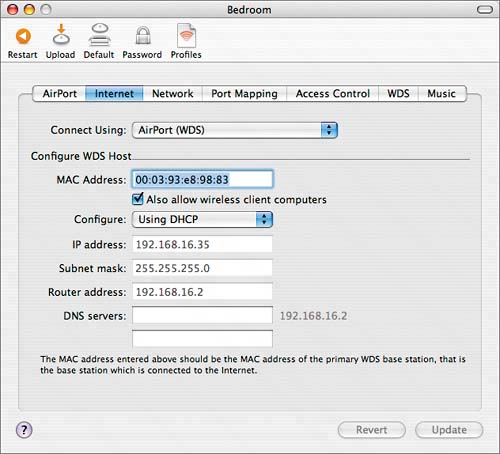Expand the Configure Using DHCP dropdown
The image size is (500, 454).
(x=202, y=219)
